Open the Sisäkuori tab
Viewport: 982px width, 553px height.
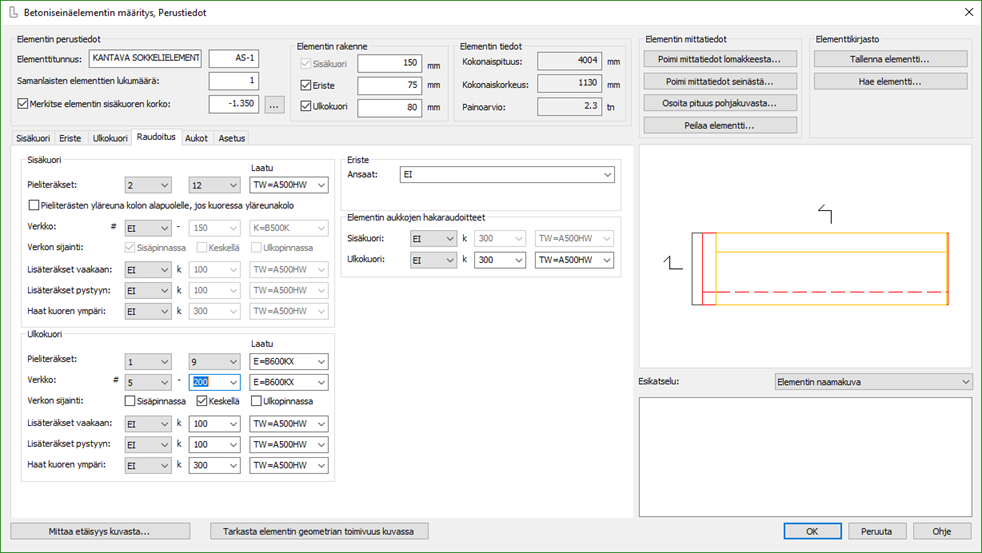click(x=33, y=137)
